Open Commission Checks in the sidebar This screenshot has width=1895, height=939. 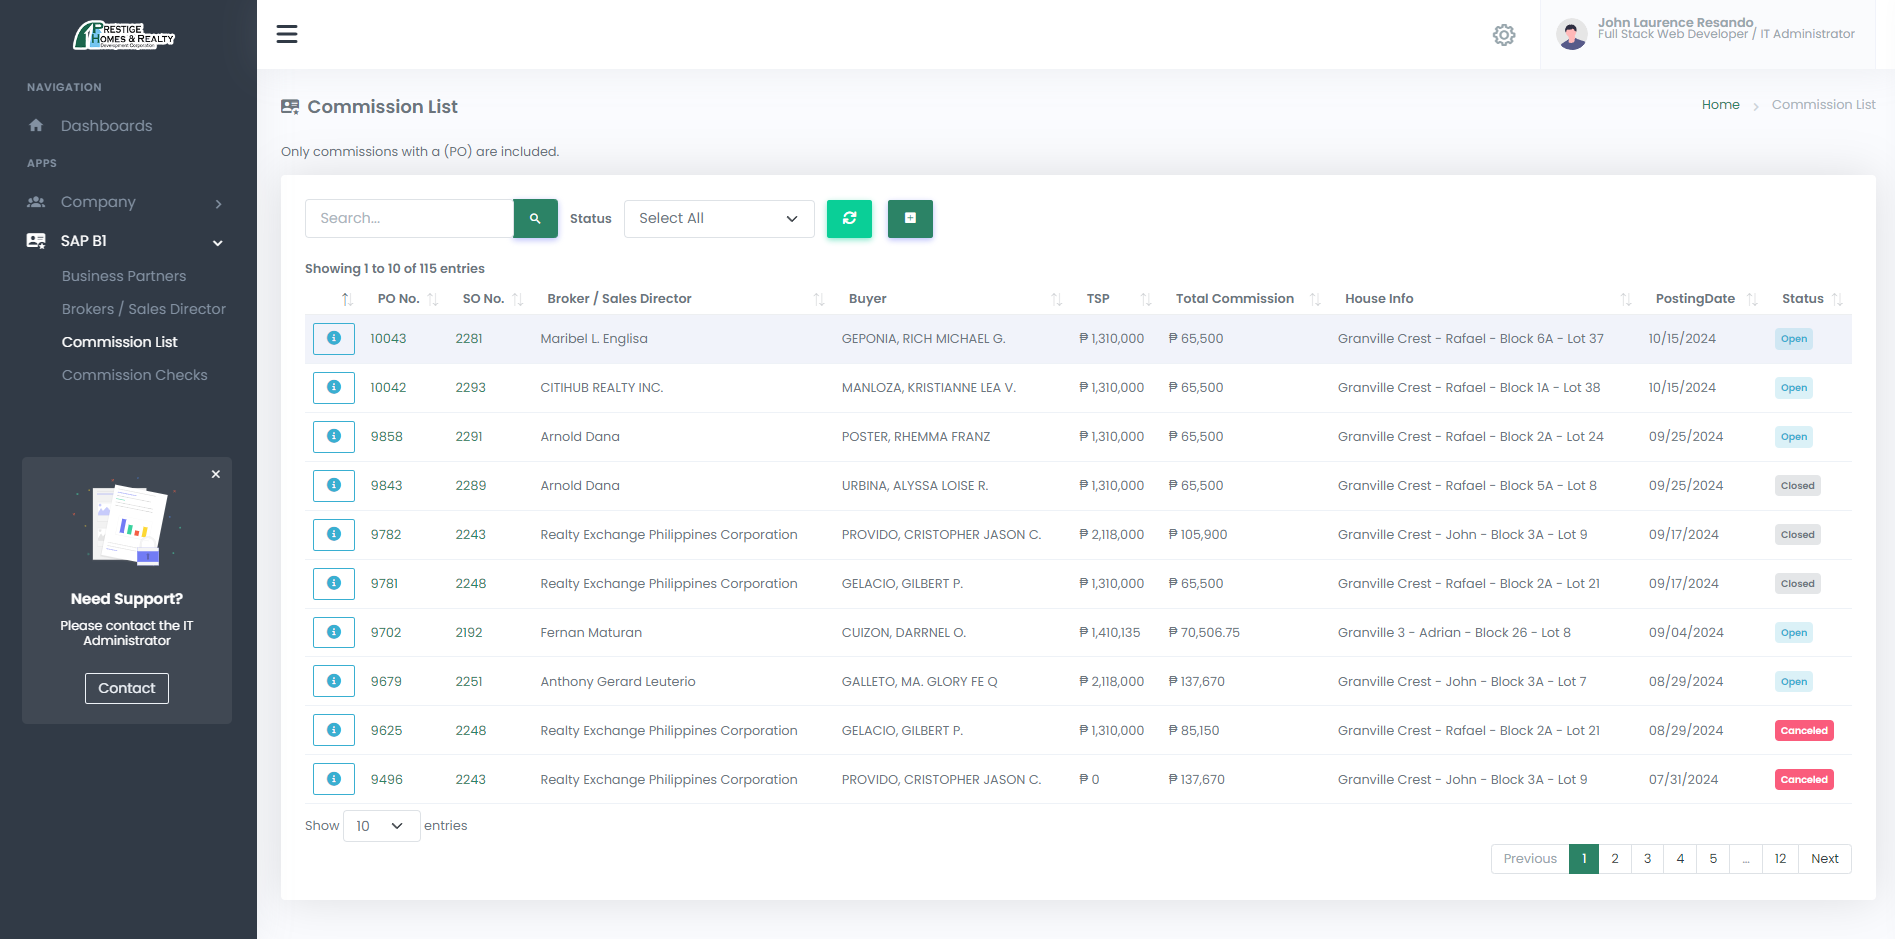pyautogui.click(x=135, y=375)
